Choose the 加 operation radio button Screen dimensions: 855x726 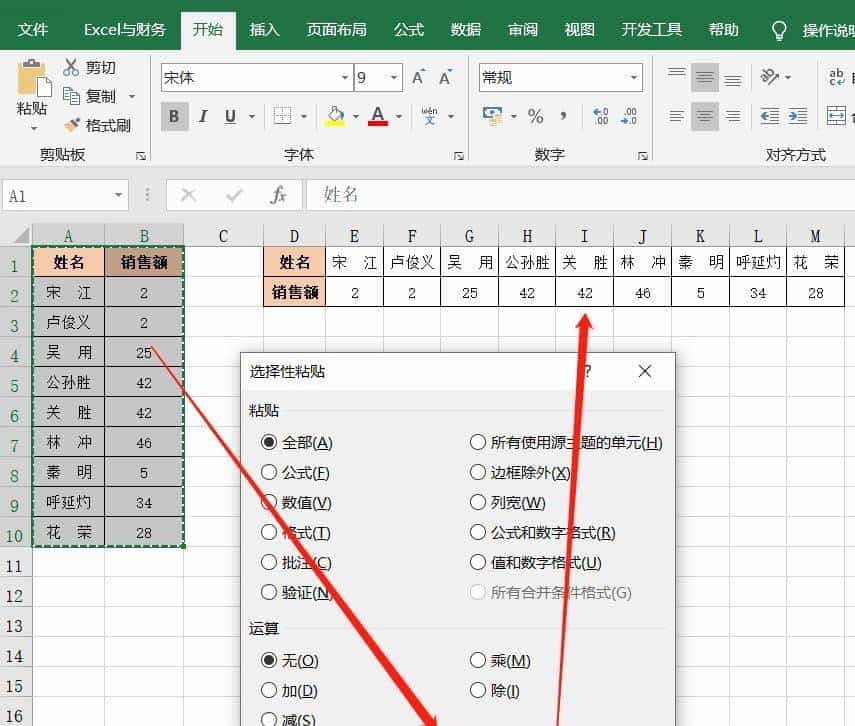tap(270, 690)
